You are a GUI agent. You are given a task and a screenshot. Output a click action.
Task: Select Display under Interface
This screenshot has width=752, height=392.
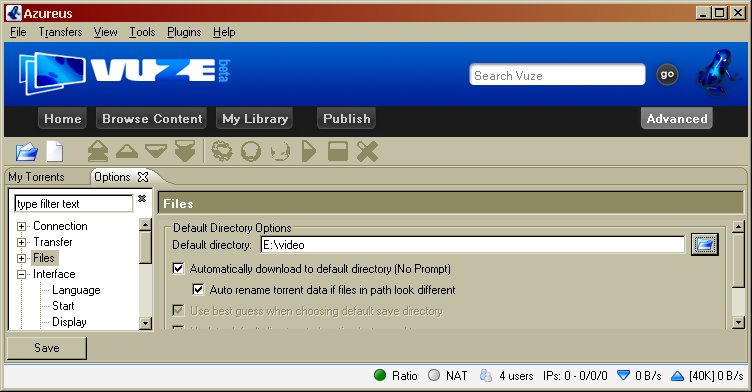tap(70, 322)
